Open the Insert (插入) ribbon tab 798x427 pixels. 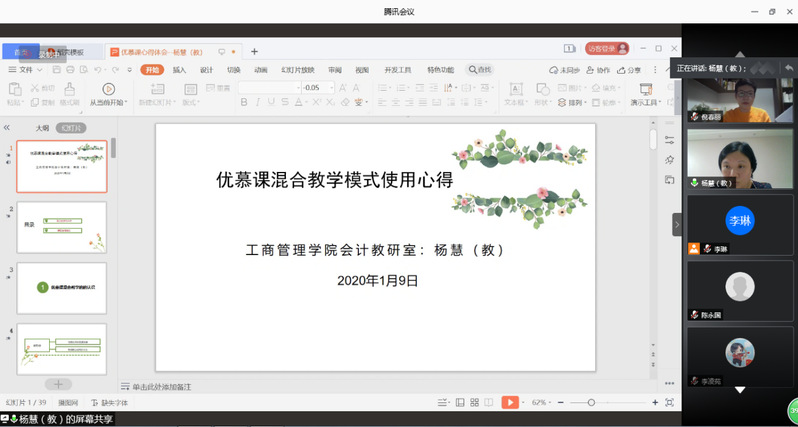pyautogui.click(x=179, y=70)
